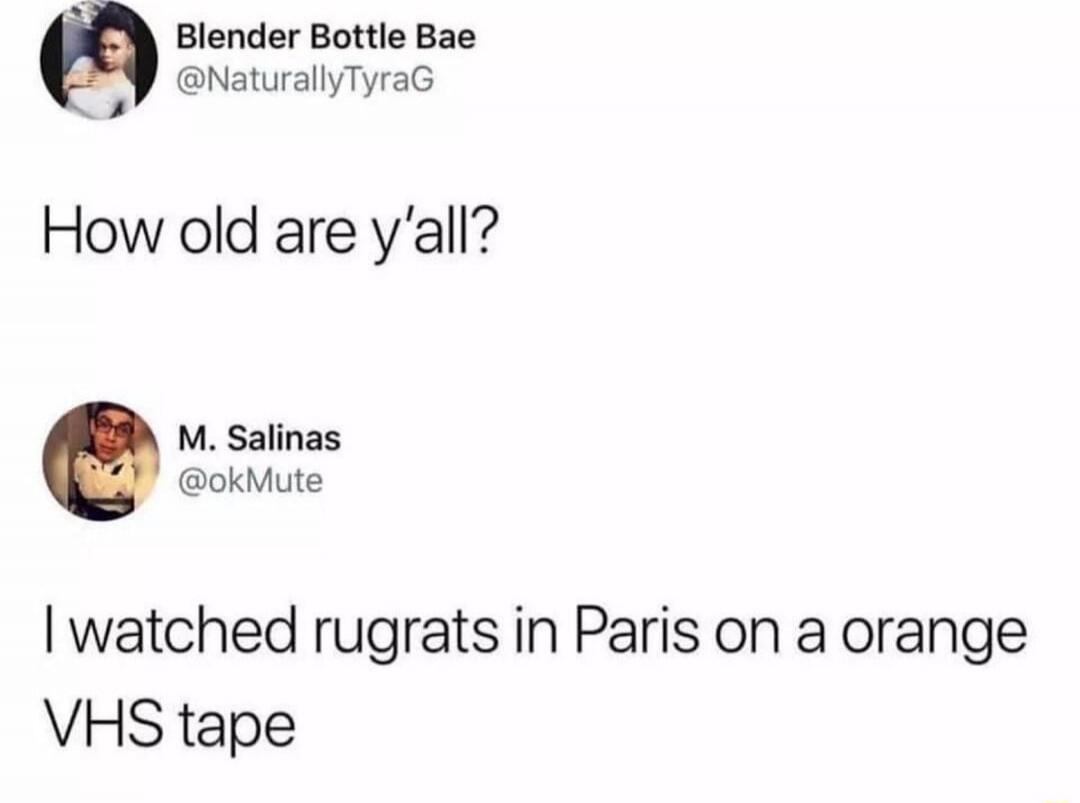The image size is (1080, 803).
Task: Visit the @okMute handle
Action: point(250,481)
